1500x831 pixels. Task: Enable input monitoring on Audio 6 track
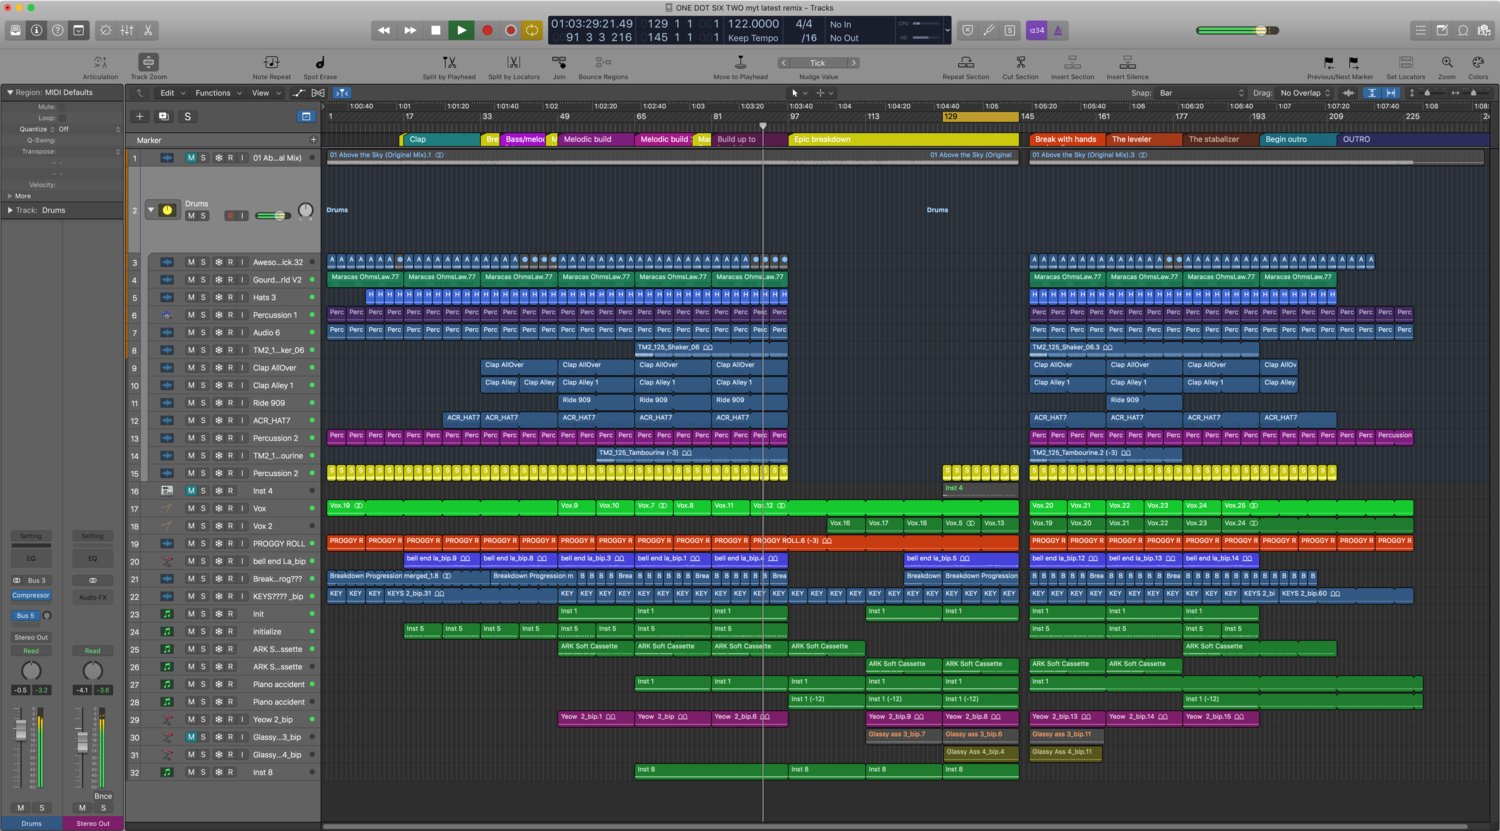point(241,333)
